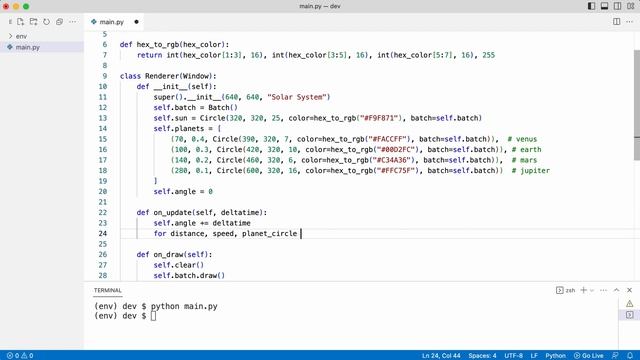Click terminal input at cursor prompt

click(x=153, y=316)
